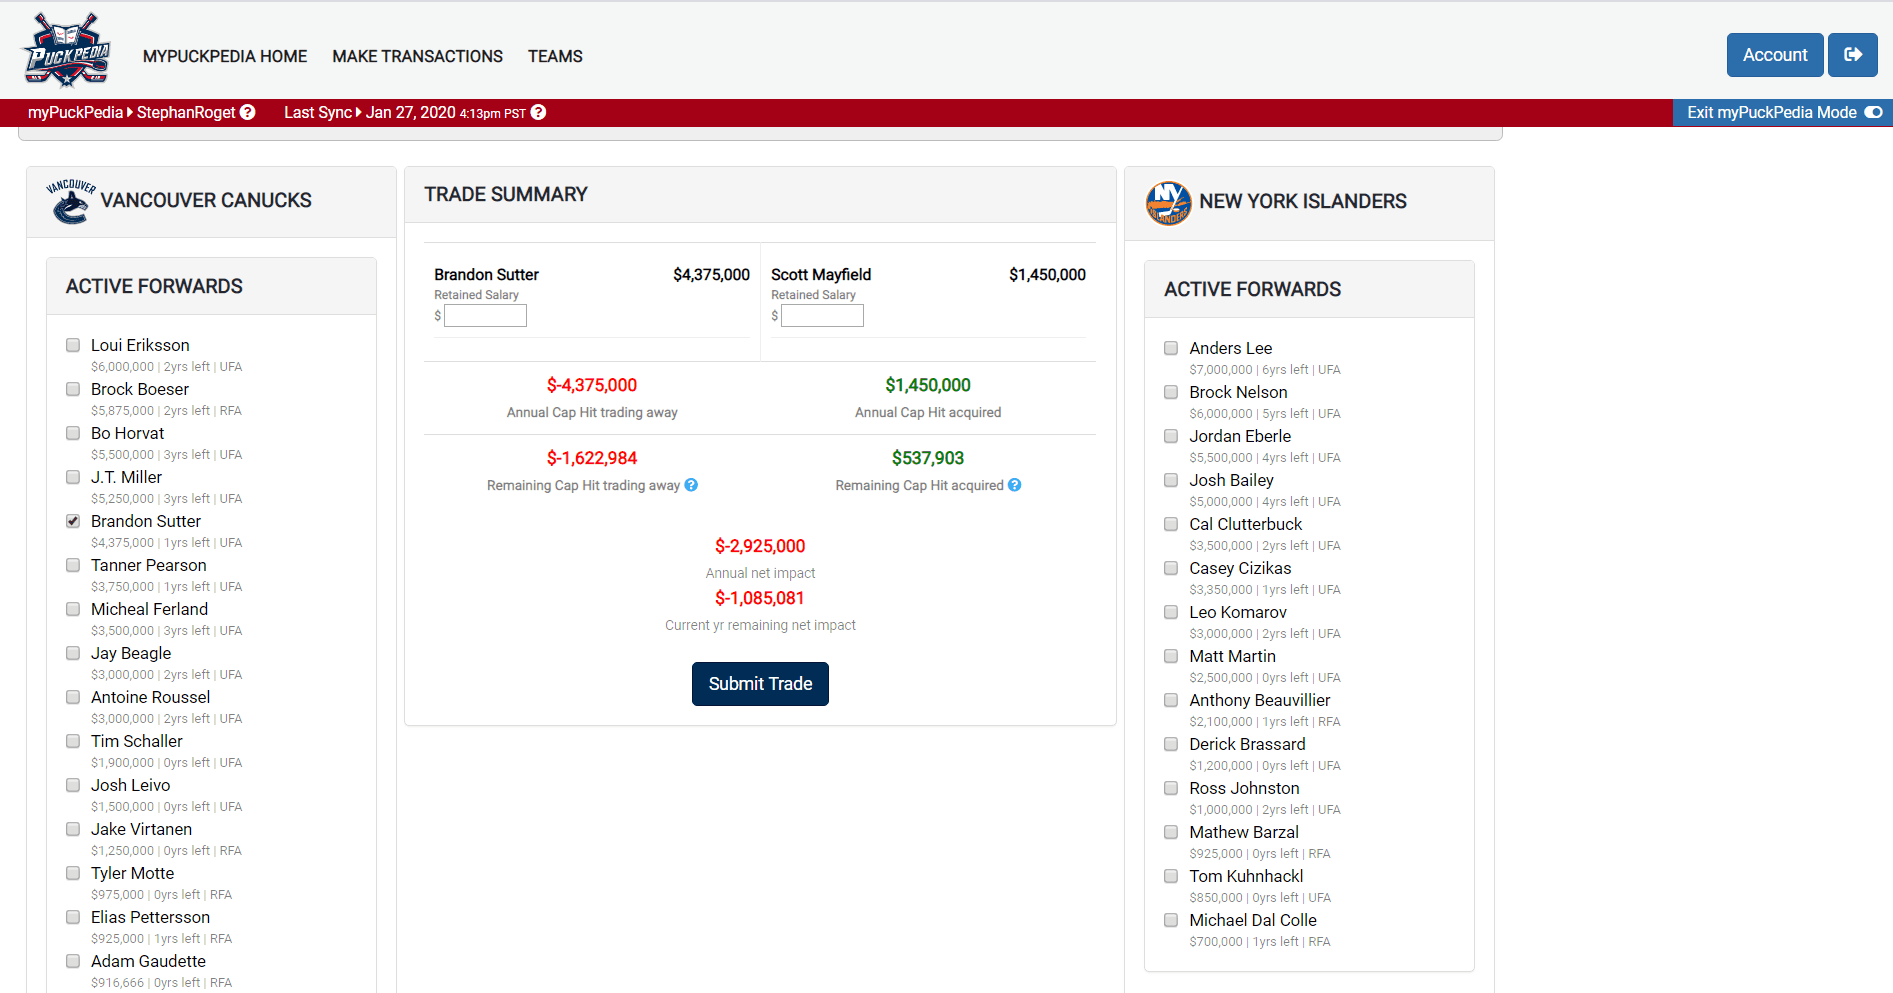Click help icon next to Last Sync time
Viewport: 1893px width, 993px height.
538,113
